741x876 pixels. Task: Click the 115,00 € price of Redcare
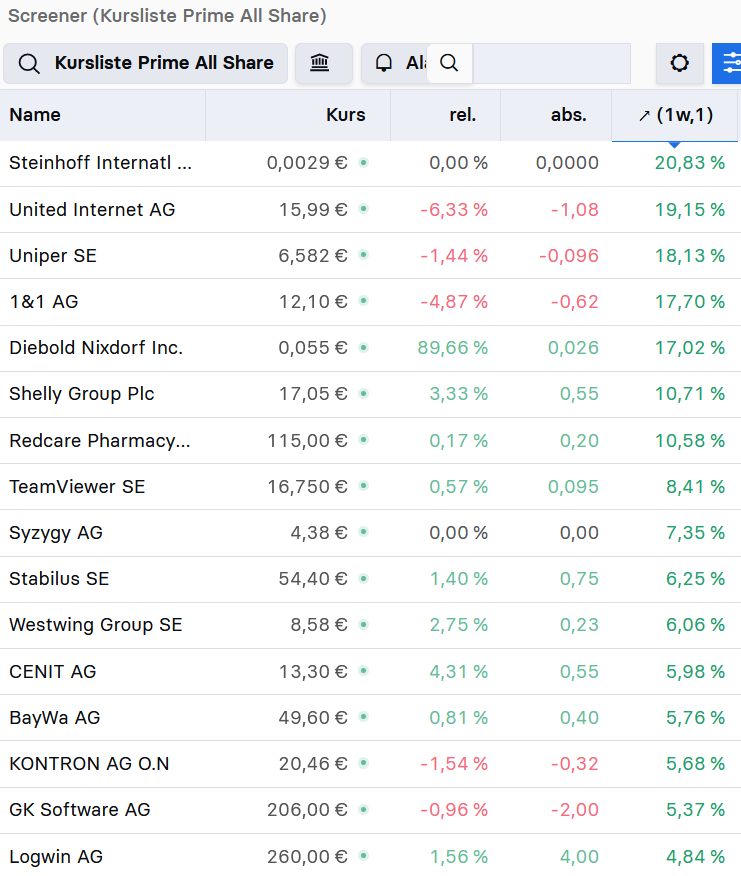(307, 440)
